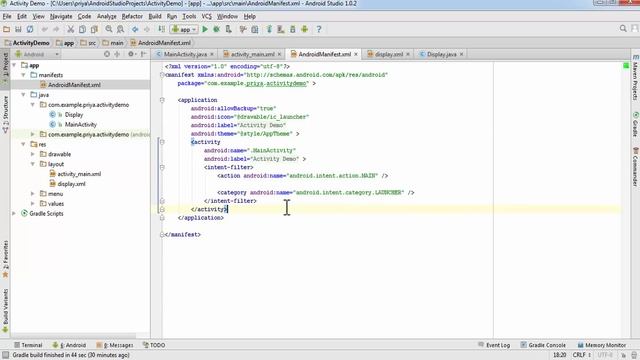Run the app with green play button
The width and height of the screenshot is (640, 360).
(205, 29)
